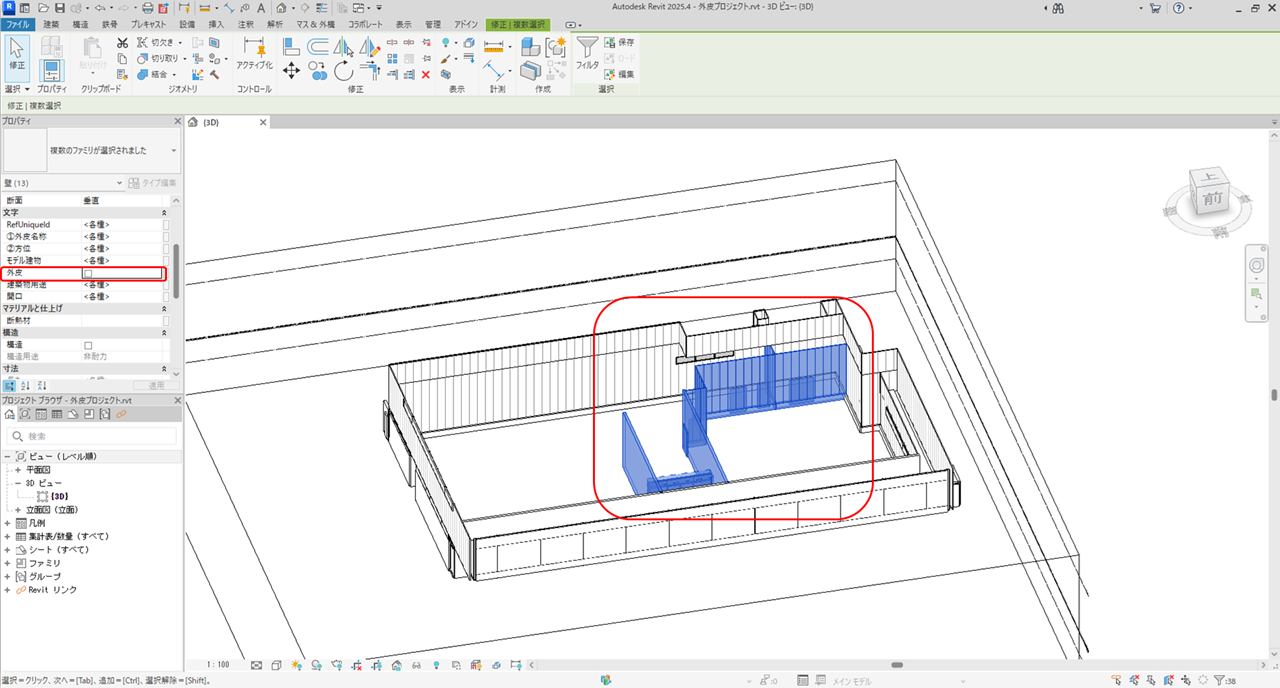Close the (3D) view tab

click(x=263, y=122)
